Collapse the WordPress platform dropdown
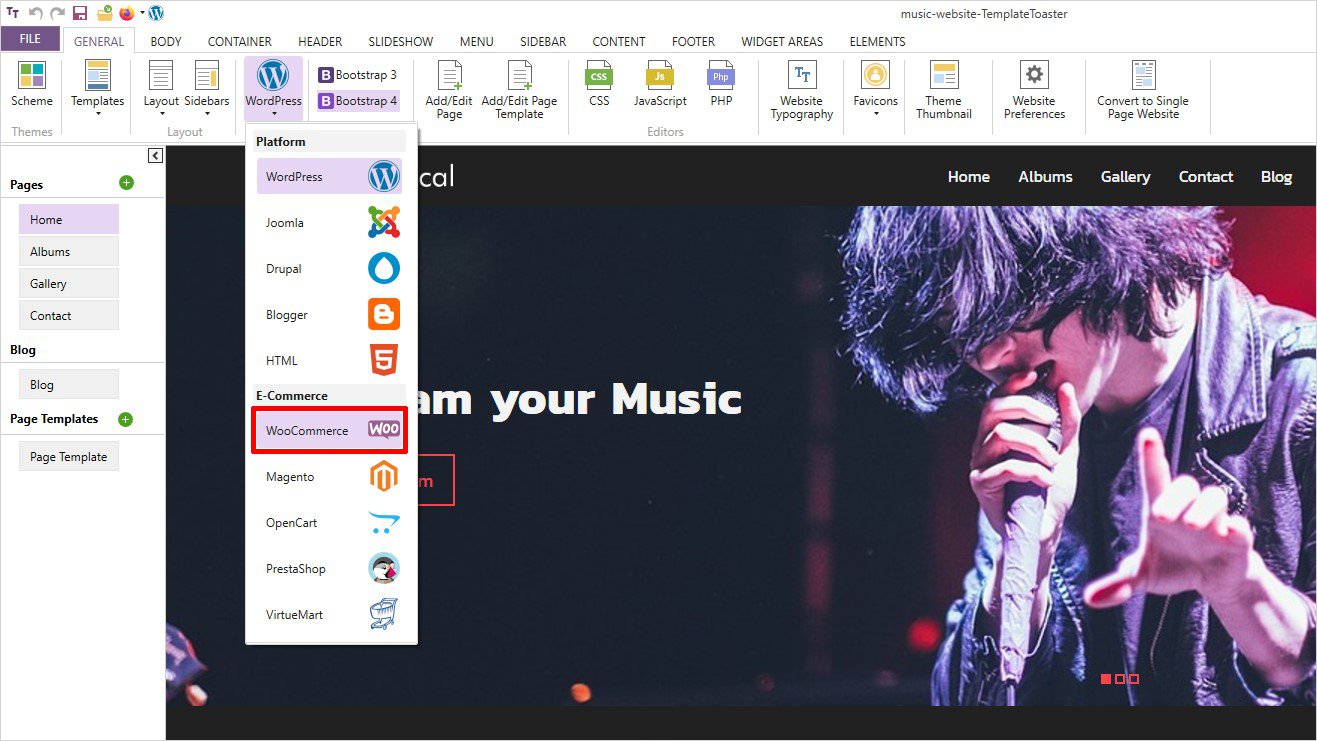1317x741 pixels. (273, 90)
